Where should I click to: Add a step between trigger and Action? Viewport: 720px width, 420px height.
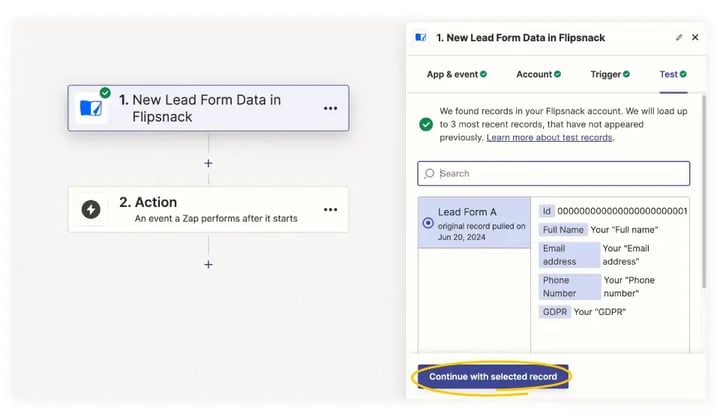click(208, 163)
